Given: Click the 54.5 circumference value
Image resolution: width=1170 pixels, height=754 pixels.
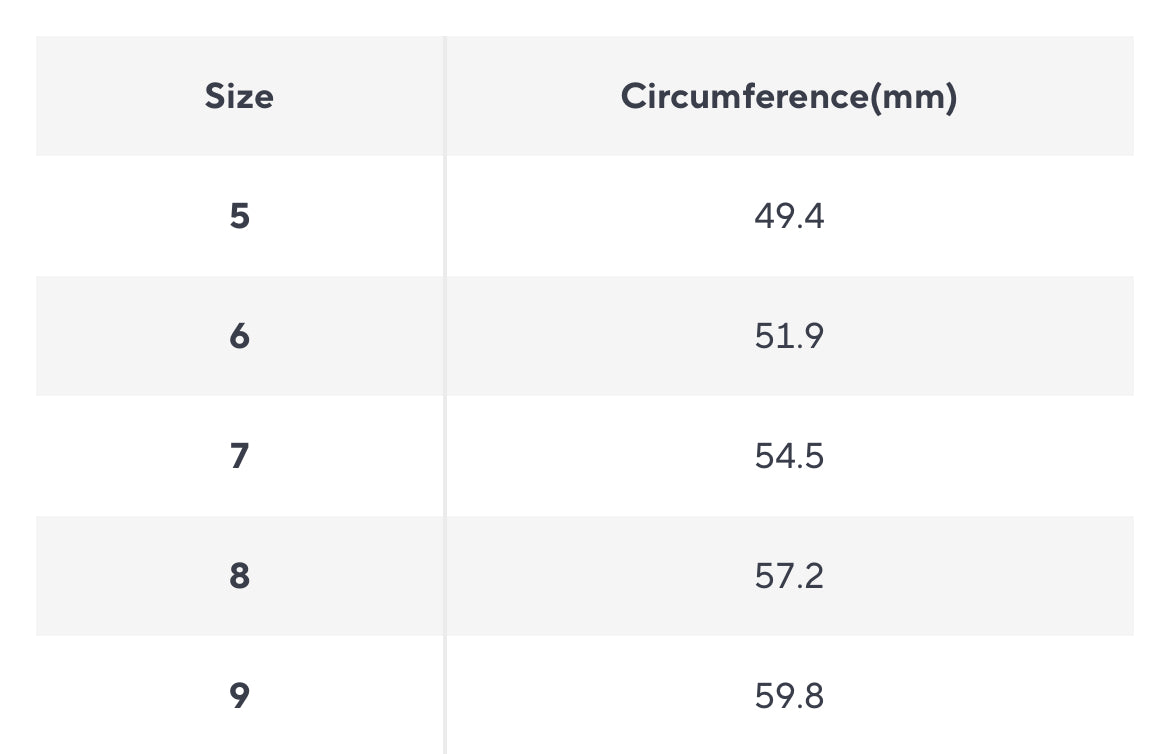Looking at the screenshot, I should tap(789, 456).
